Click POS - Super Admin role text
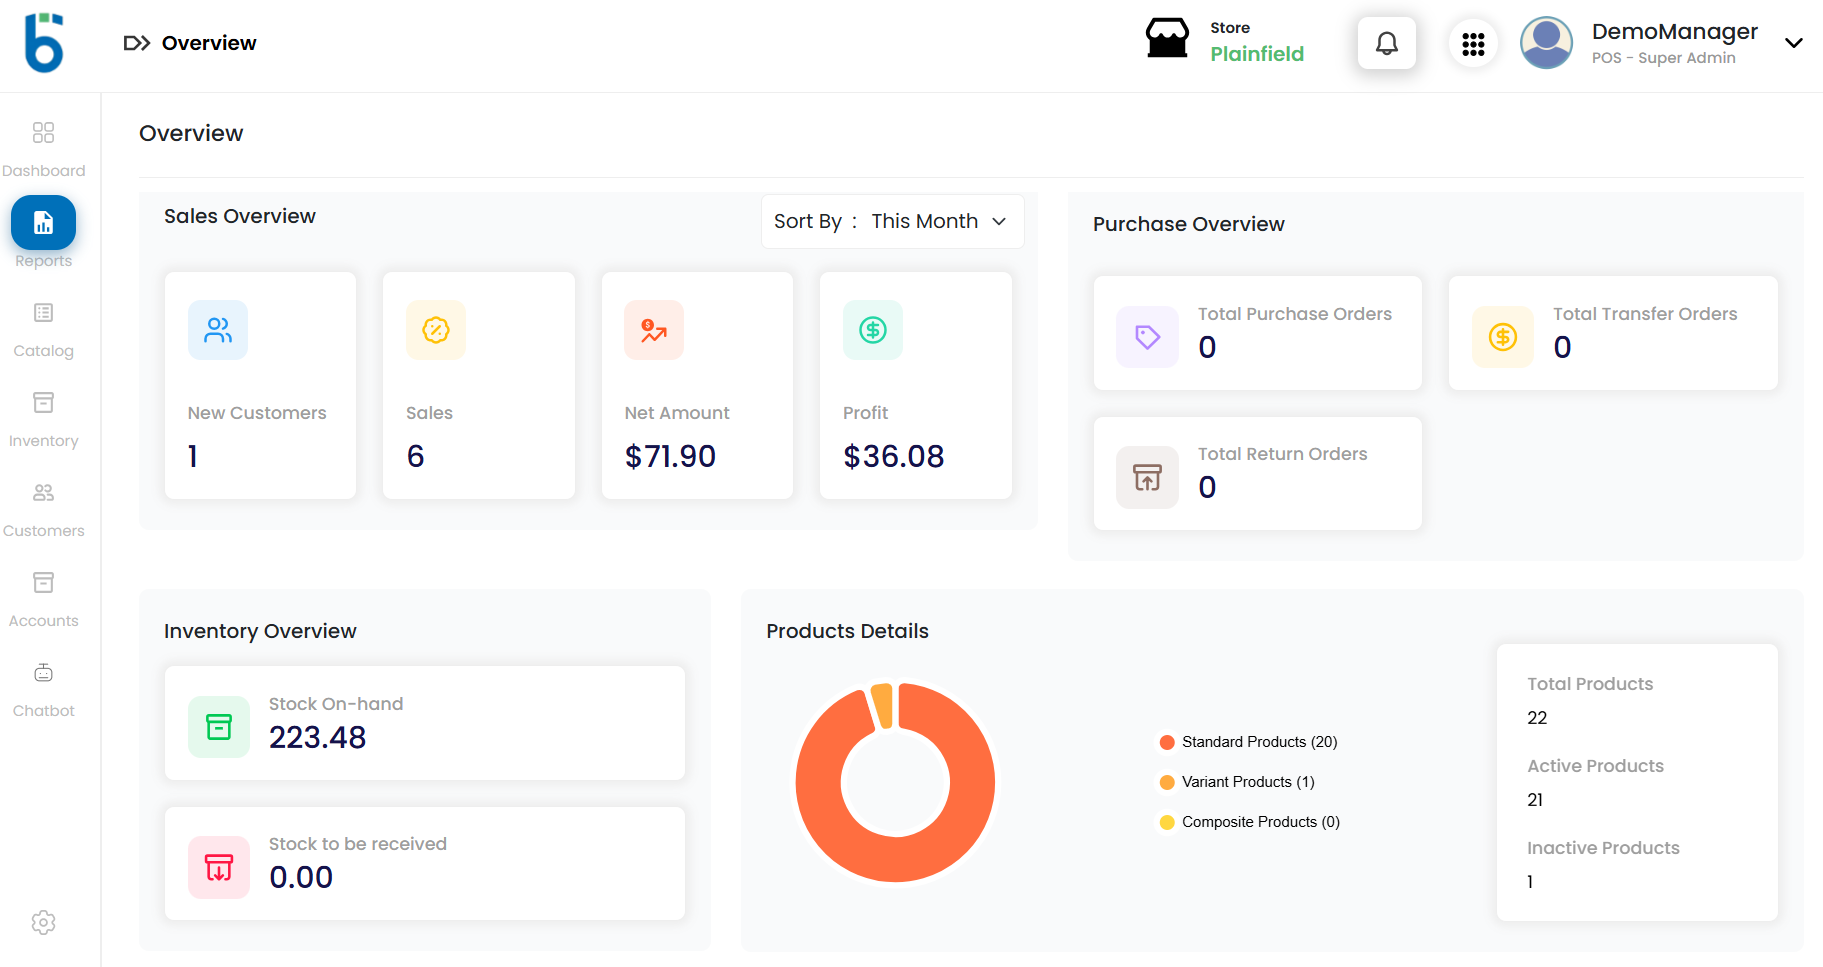The width and height of the screenshot is (1823, 967). (1663, 58)
